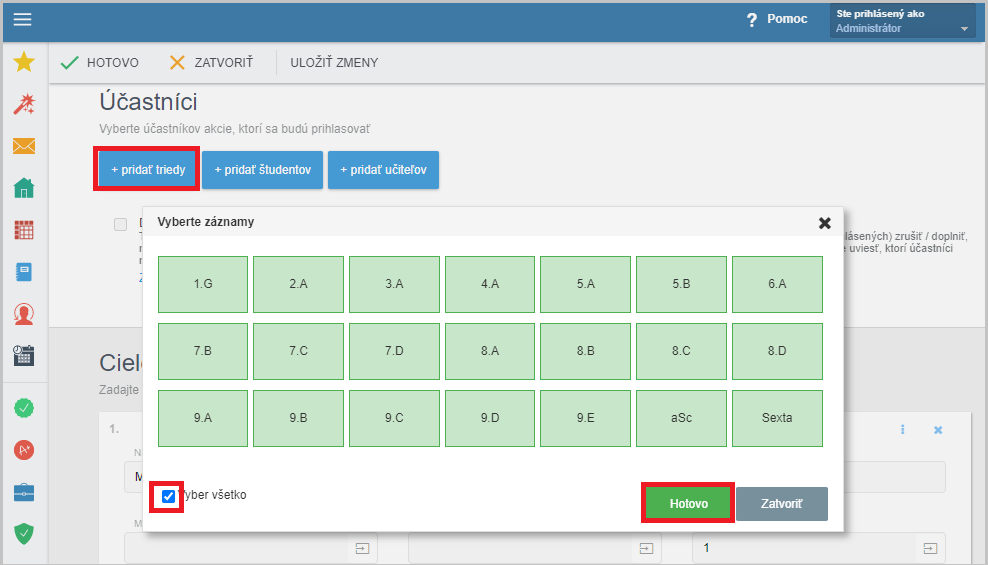Close the 'Vyberte záznamy' dialog with X
This screenshot has width=988, height=565.
coord(825,223)
